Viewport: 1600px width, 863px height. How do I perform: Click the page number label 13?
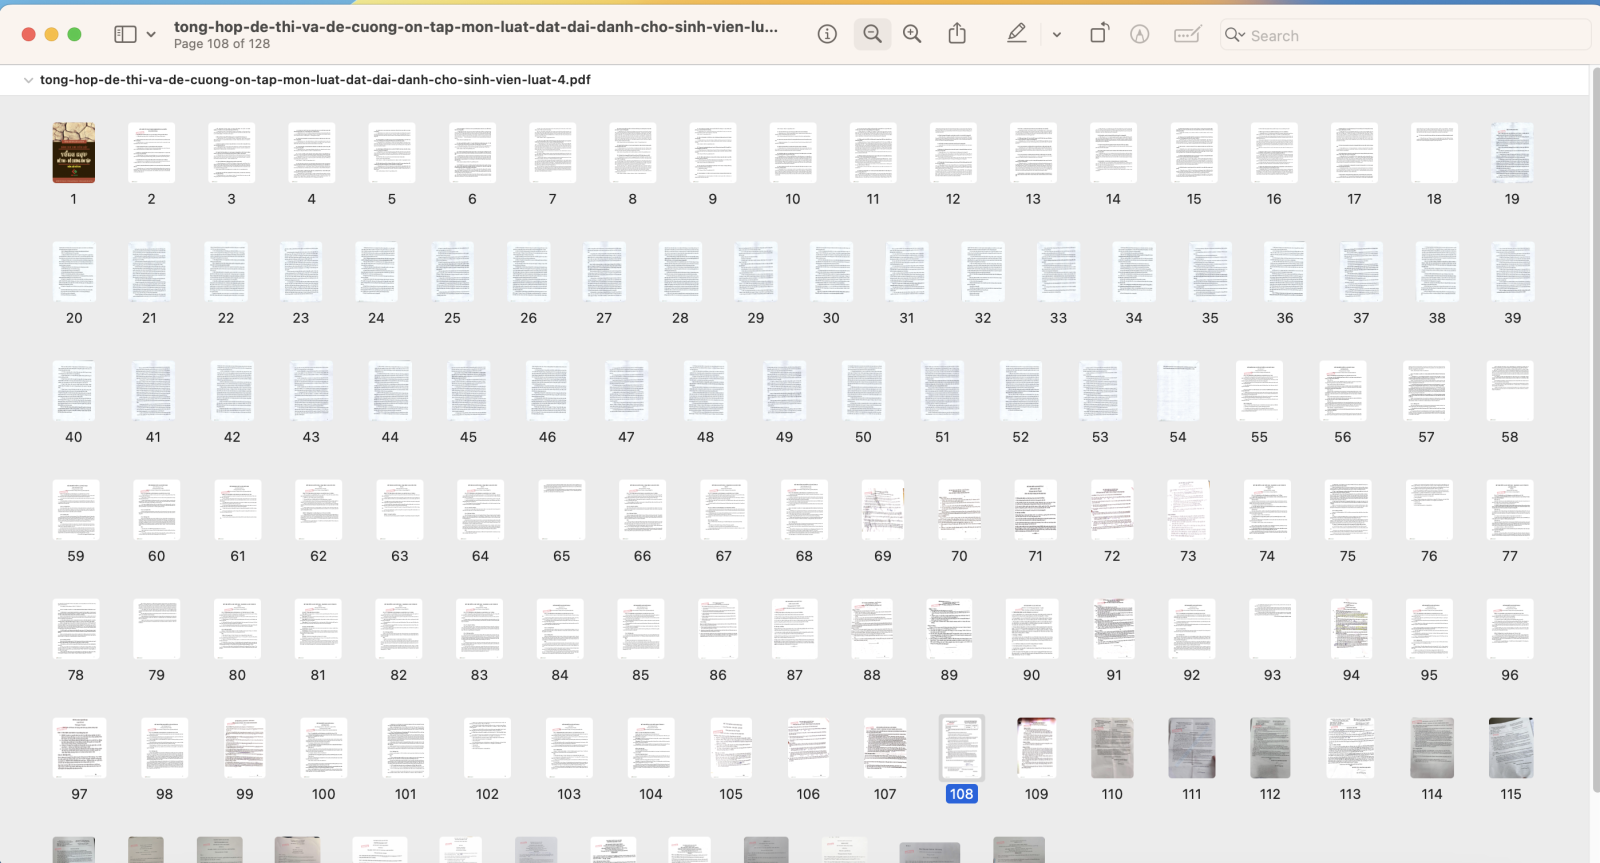1033,199
